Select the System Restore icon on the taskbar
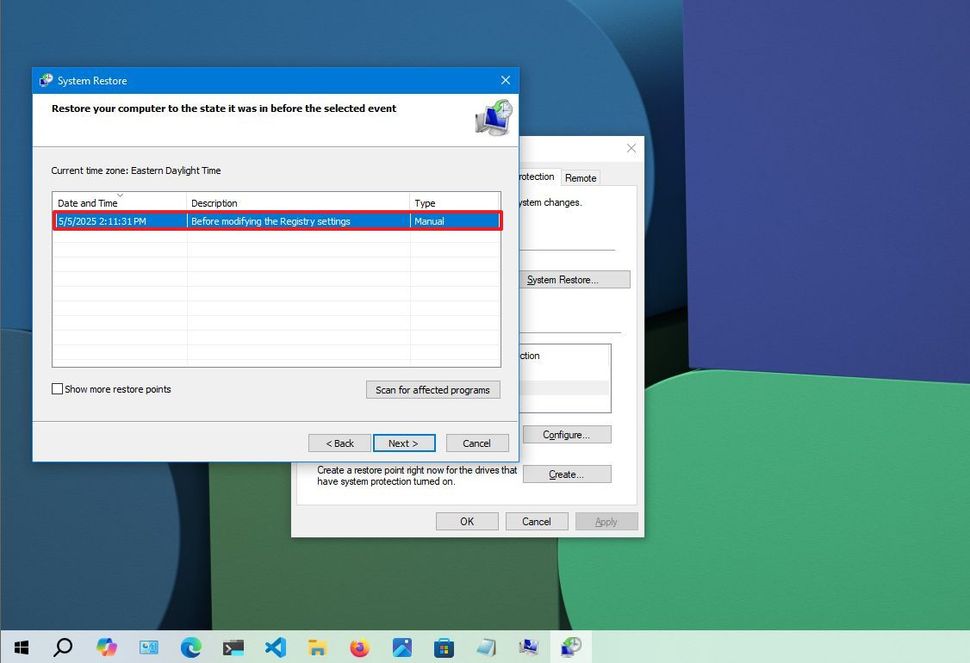Image resolution: width=970 pixels, height=663 pixels. pyautogui.click(x=571, y=648)
